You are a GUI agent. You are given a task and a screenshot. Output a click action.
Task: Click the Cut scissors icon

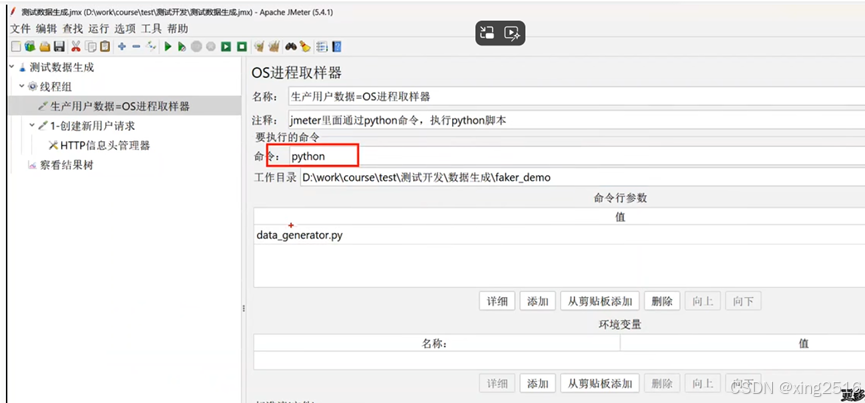(76, 47)
